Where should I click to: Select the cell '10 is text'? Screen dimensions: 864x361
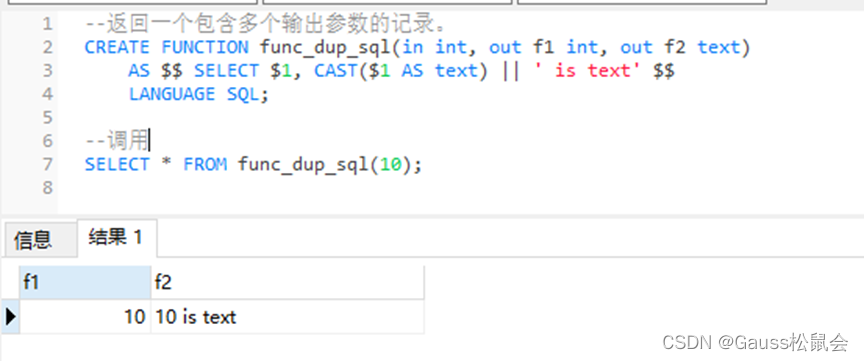[287, 317]
